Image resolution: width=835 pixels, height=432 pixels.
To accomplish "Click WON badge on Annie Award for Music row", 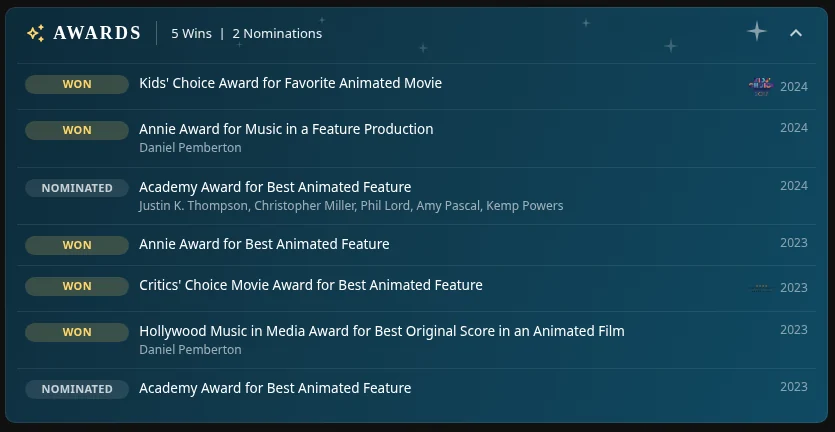I will (x=77, y=130).
